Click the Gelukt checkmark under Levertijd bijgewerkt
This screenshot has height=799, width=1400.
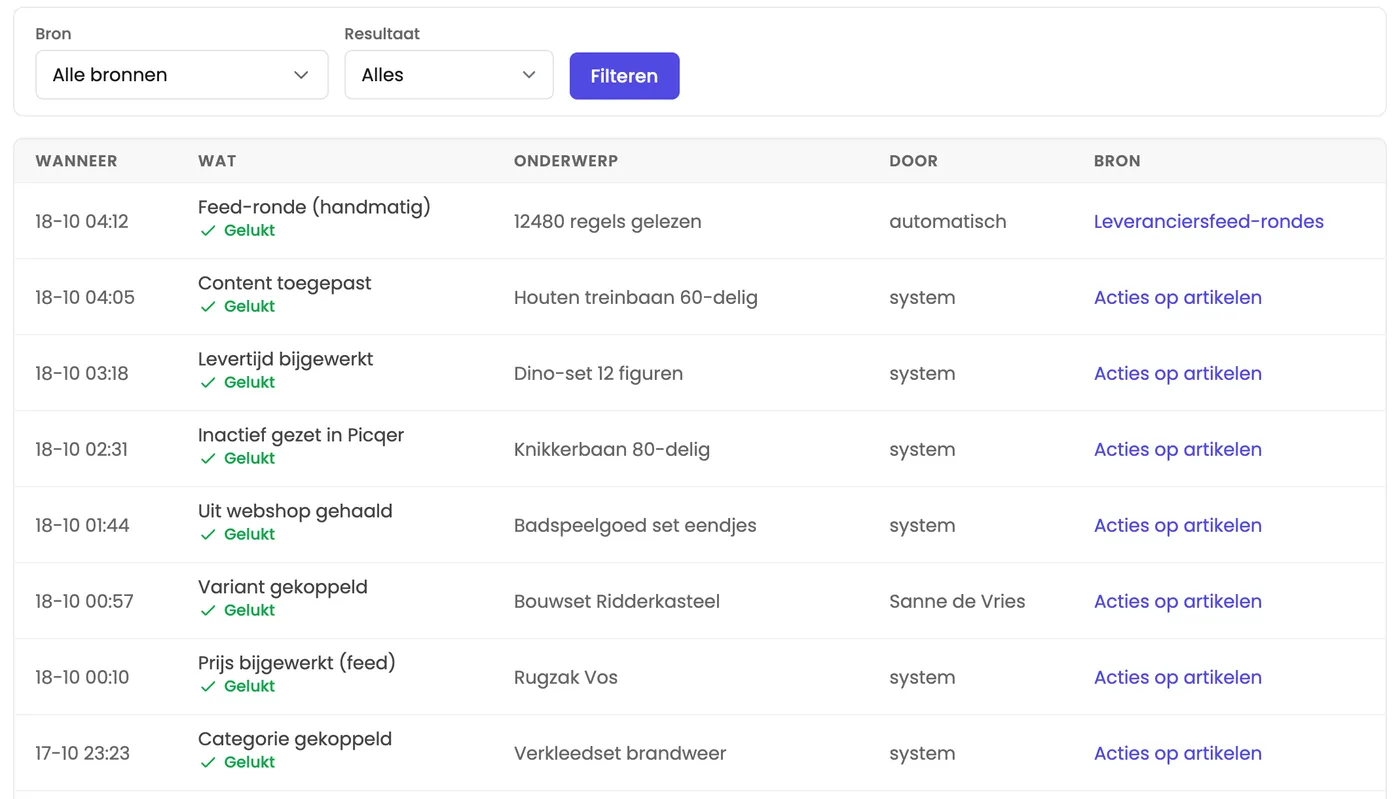[208, 383]
